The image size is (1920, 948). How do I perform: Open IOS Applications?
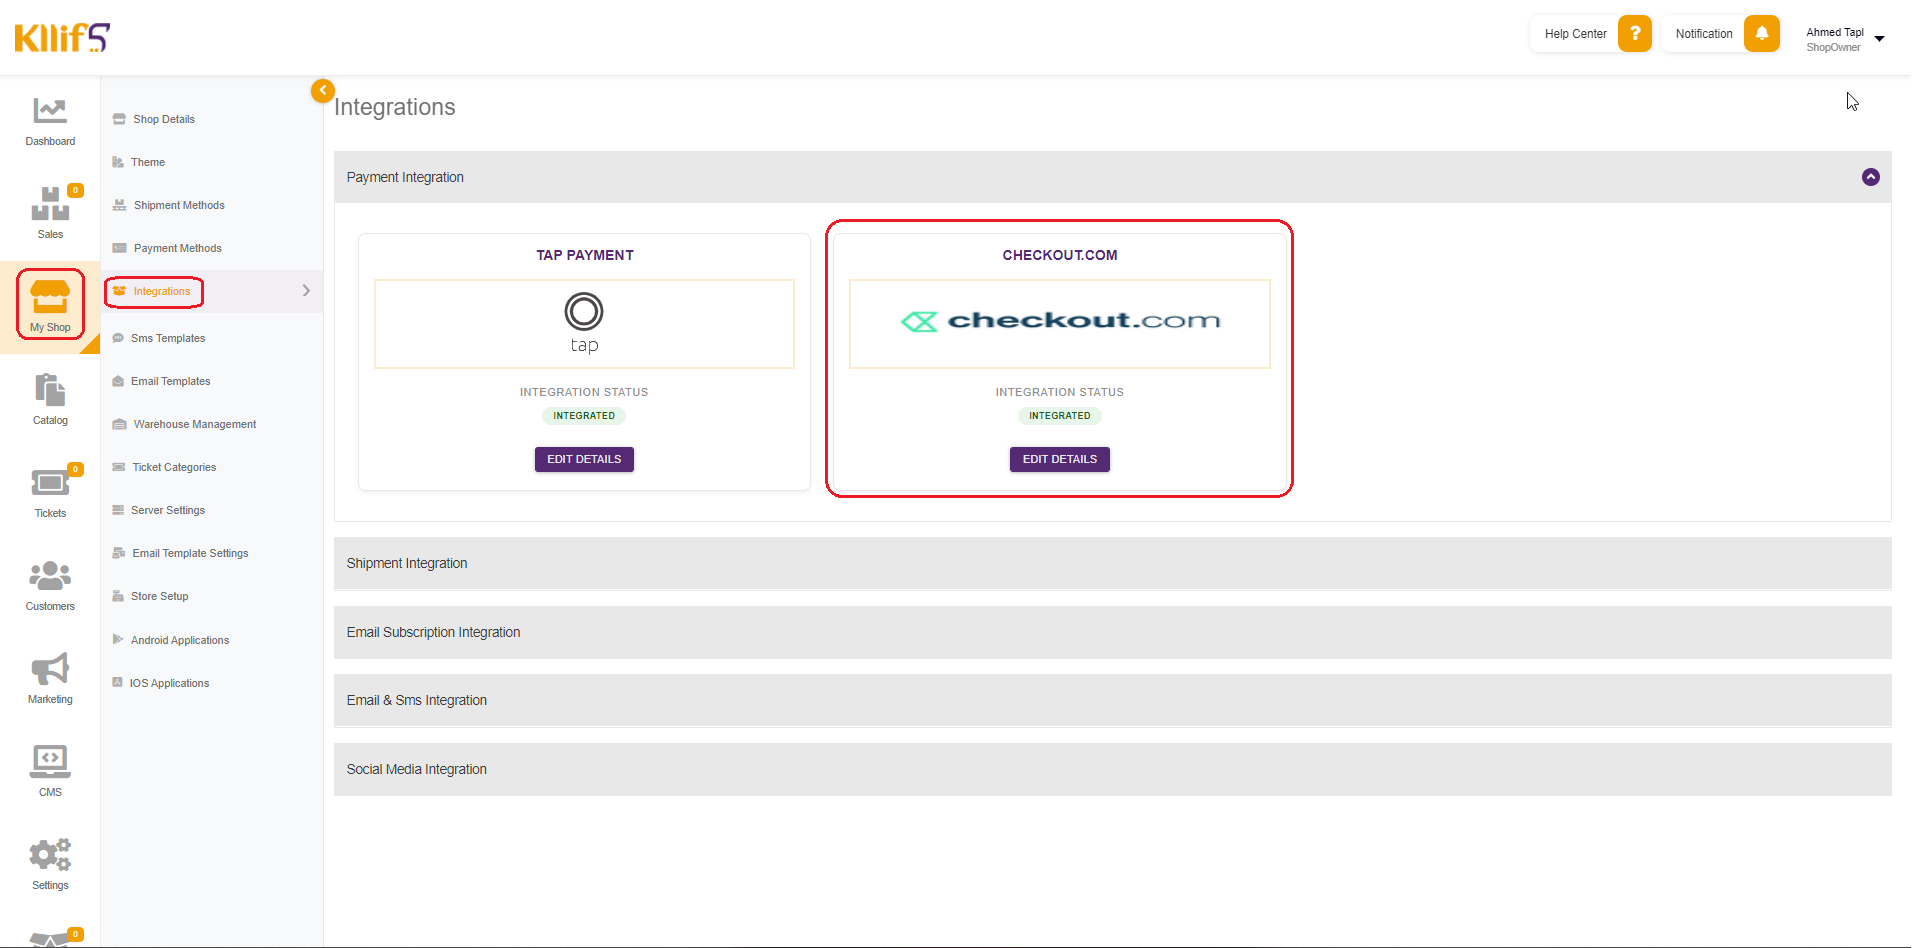(169, 683)
